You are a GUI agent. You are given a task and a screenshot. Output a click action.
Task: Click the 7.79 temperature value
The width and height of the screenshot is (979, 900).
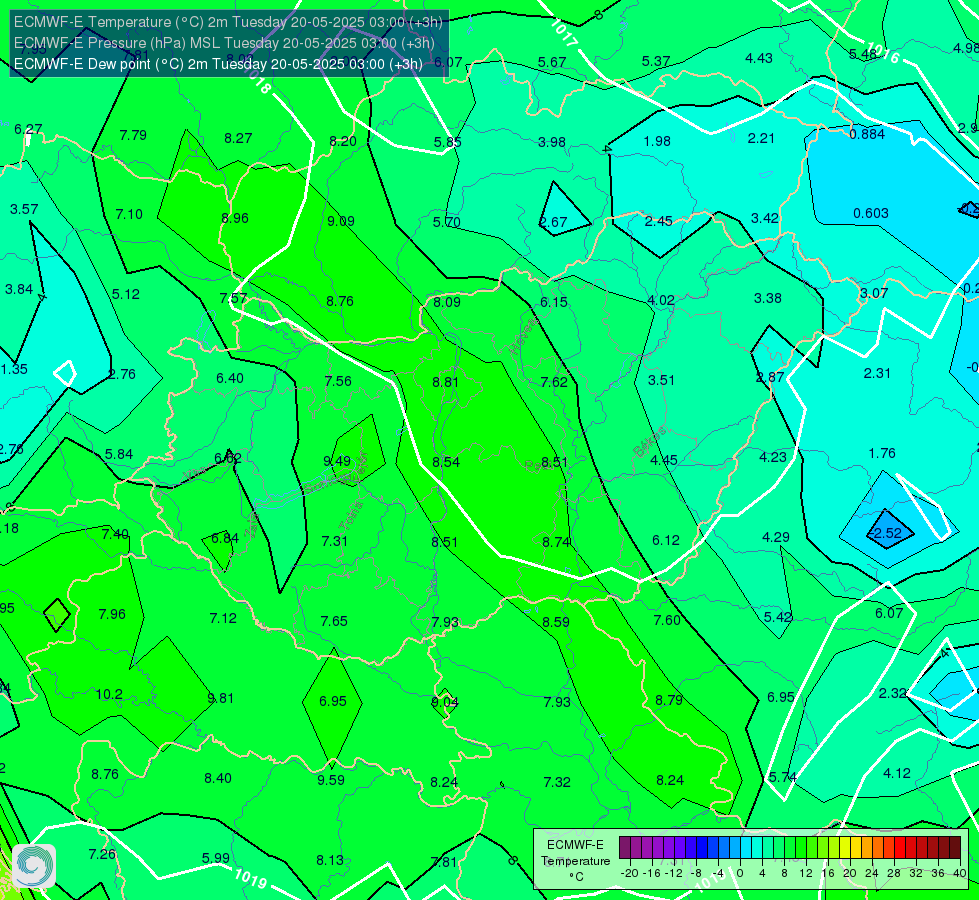(133, 135)
